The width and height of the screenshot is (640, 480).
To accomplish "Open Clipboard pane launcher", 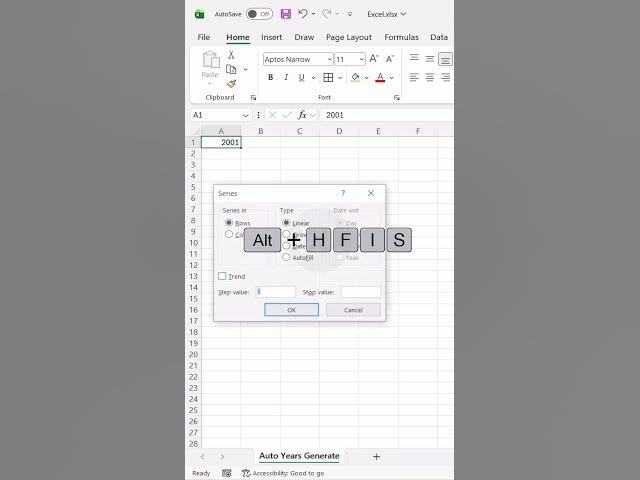I will click(253, 98).
